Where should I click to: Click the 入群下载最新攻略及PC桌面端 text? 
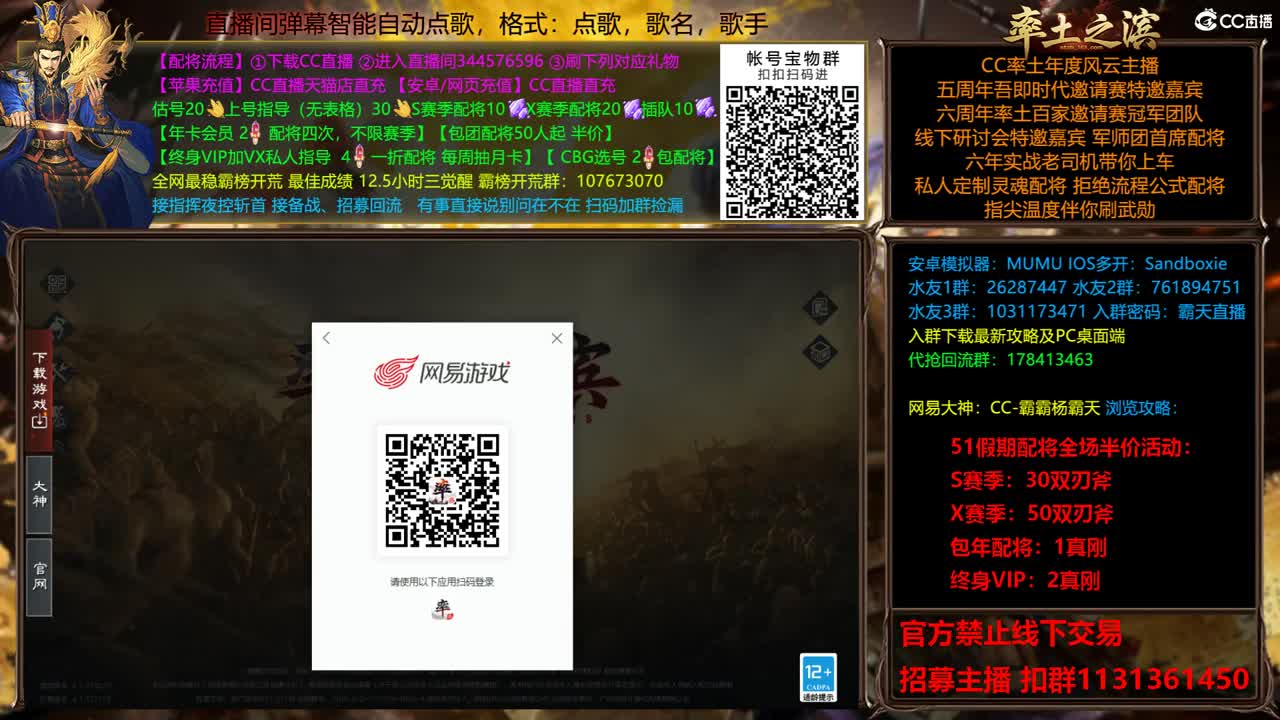click(x=1016, y=336)
